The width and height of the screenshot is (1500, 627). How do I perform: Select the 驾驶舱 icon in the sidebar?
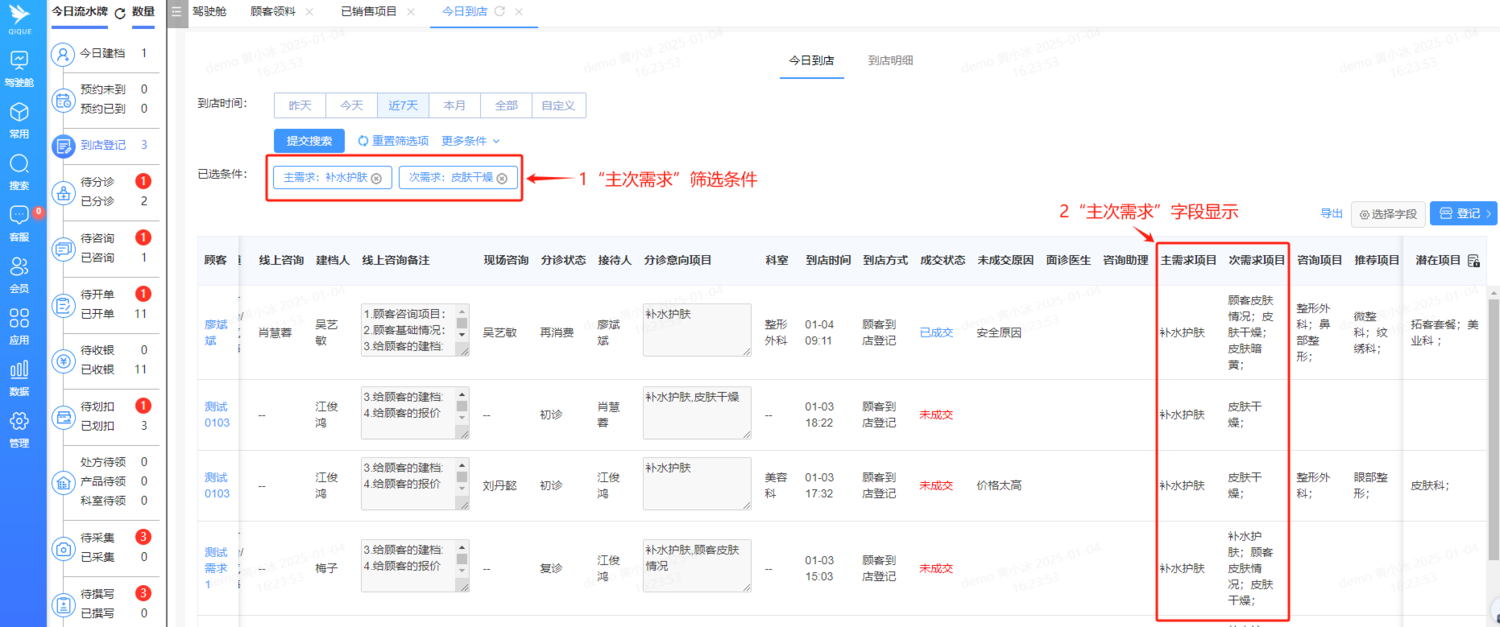click(x=18, y=68)
